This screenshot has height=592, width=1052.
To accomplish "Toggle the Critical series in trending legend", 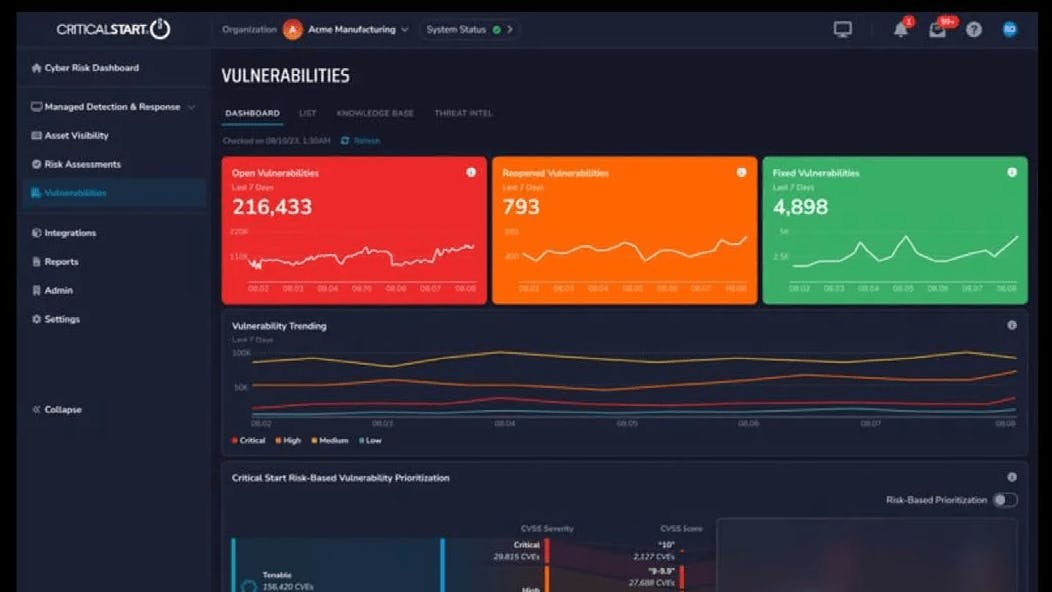I will click(x=249, y=440).
